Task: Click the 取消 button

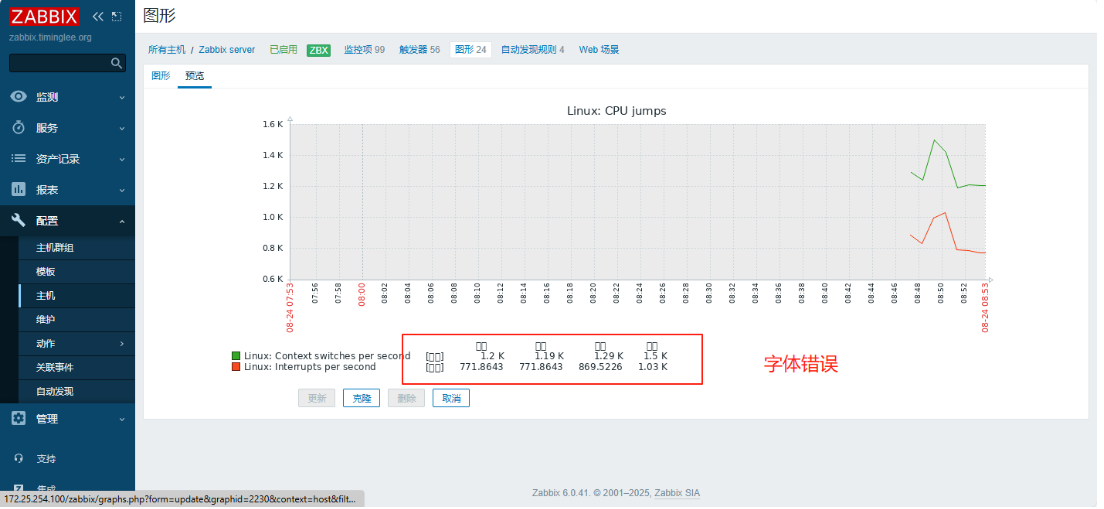Action: click(x=451, y=398)
